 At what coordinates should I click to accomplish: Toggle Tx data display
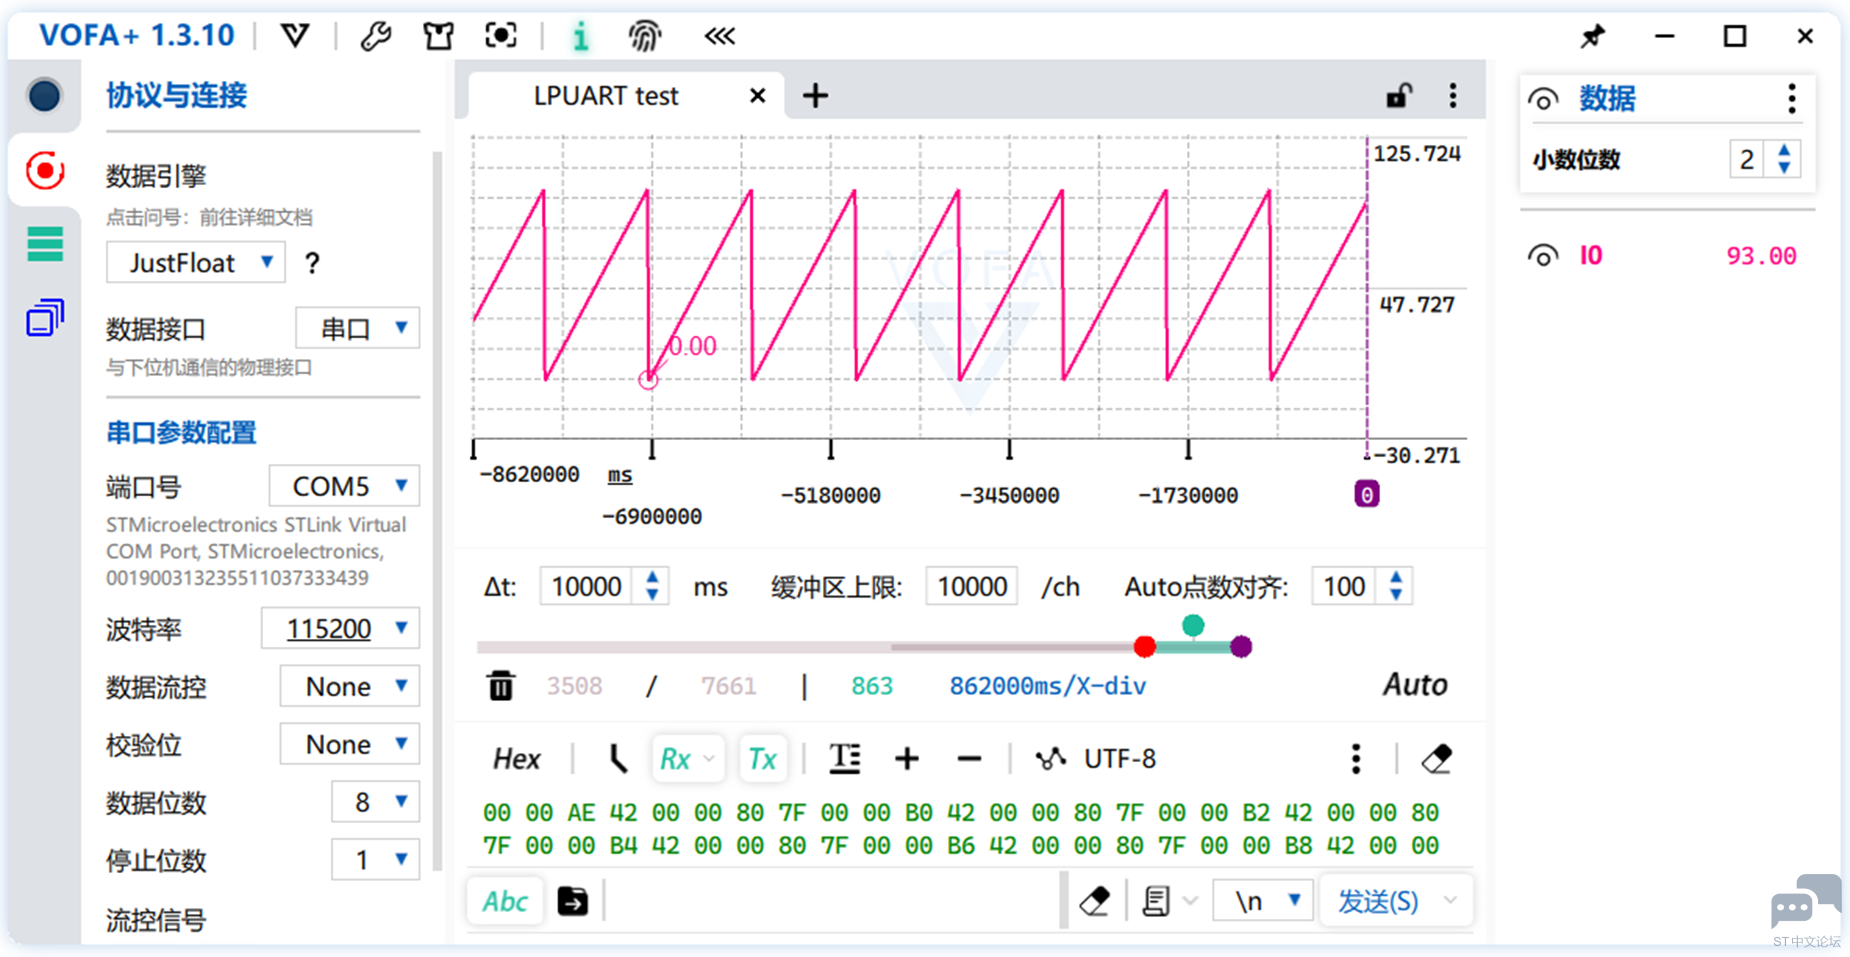pos(763,759)
